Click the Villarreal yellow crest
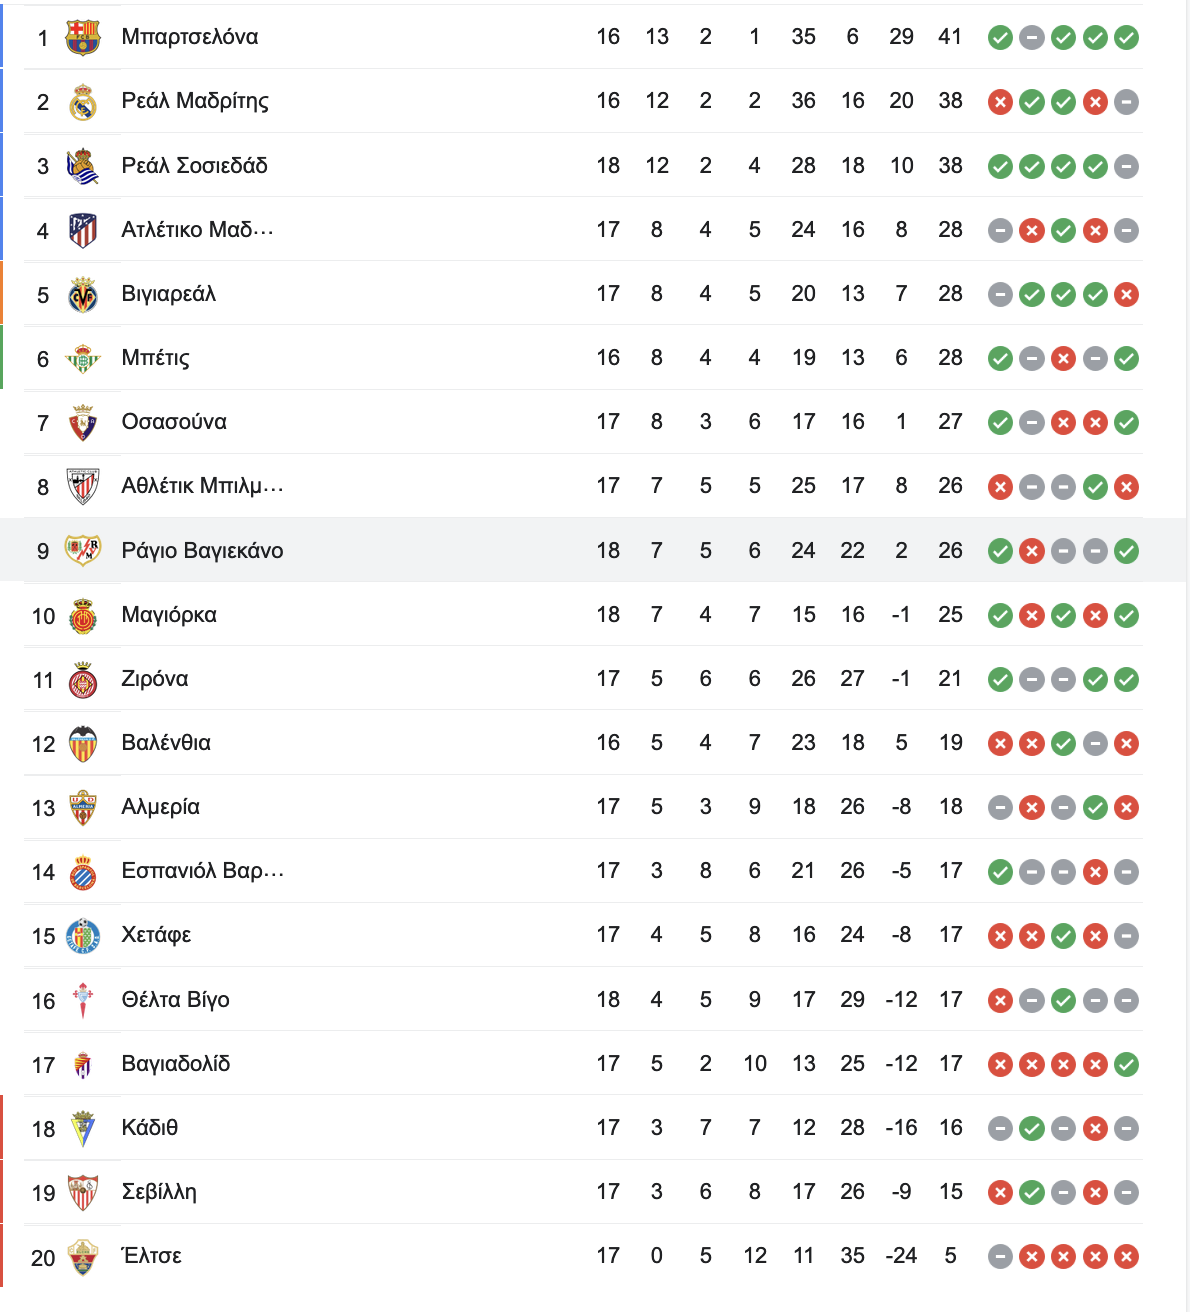This screenshot has height=1312, width=1190. pyautogui.click(x=83, y=294)
